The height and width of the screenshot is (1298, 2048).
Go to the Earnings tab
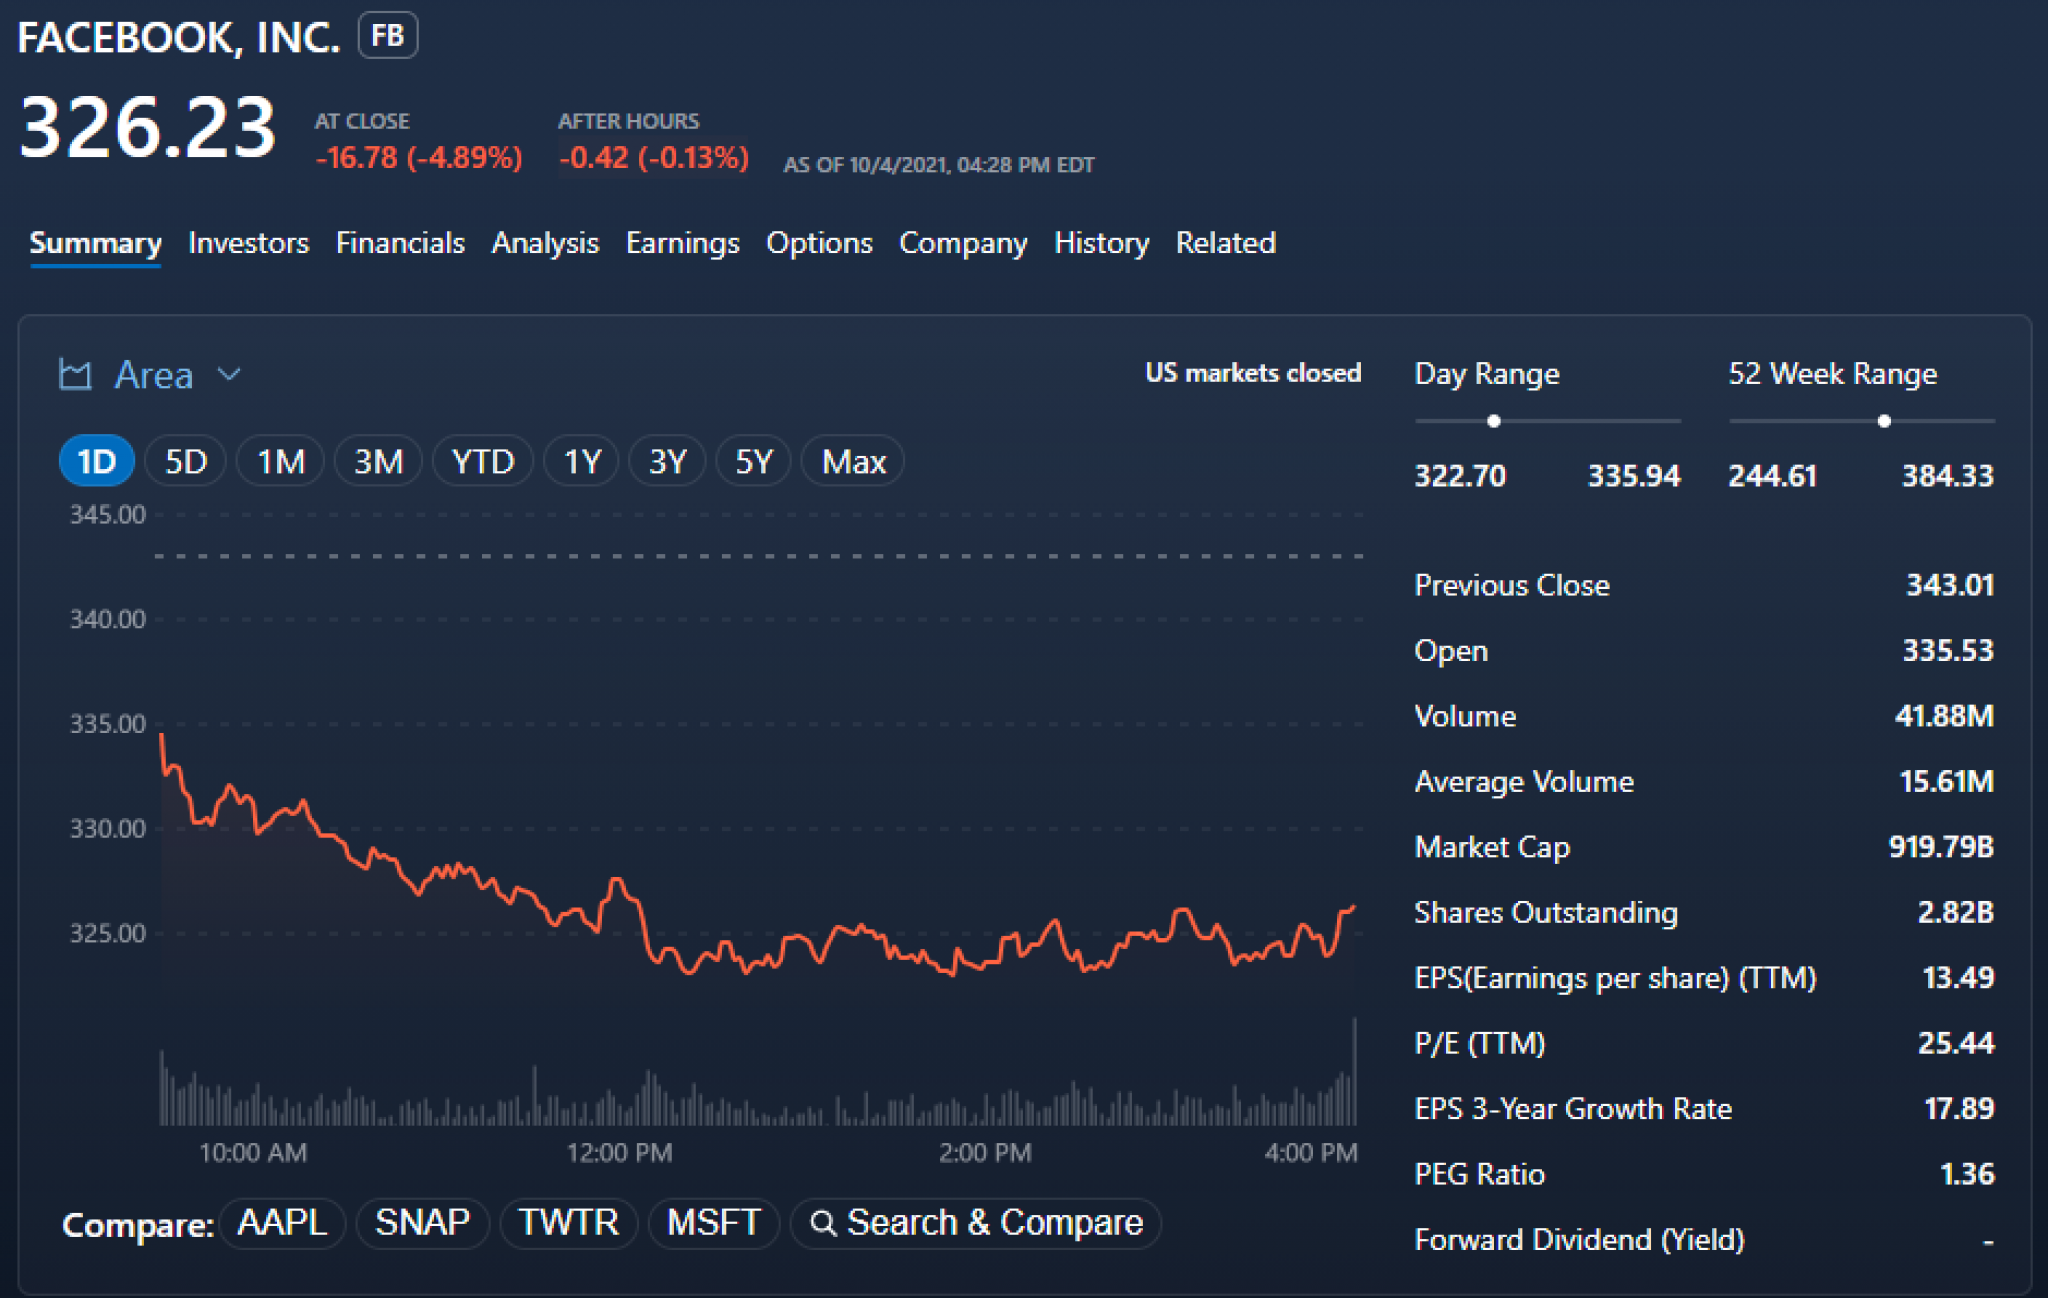682,243
